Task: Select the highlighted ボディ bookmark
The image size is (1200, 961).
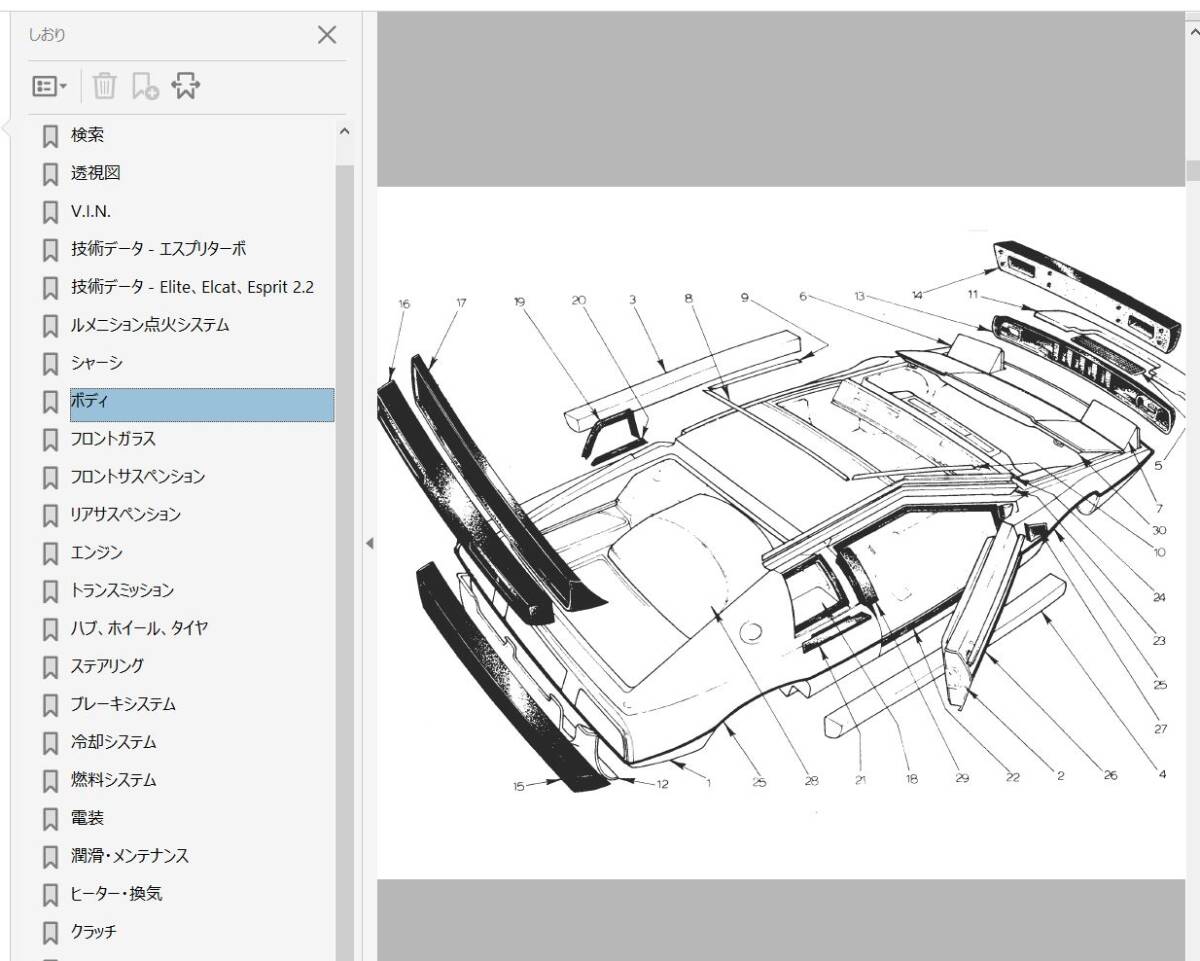Action: point(202,404)
